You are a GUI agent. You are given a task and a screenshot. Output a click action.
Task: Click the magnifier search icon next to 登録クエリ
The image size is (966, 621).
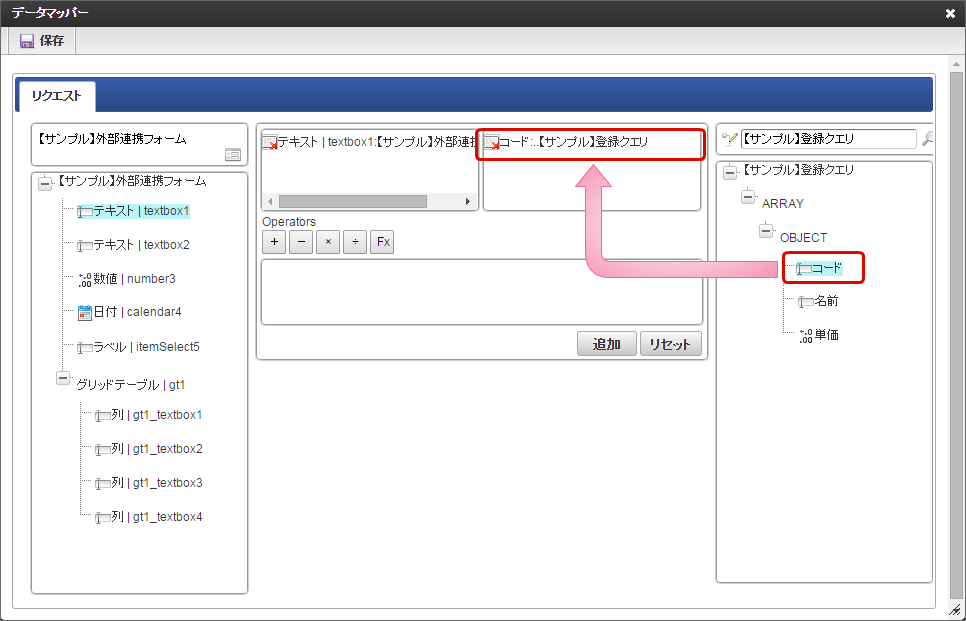click(927, 140)
